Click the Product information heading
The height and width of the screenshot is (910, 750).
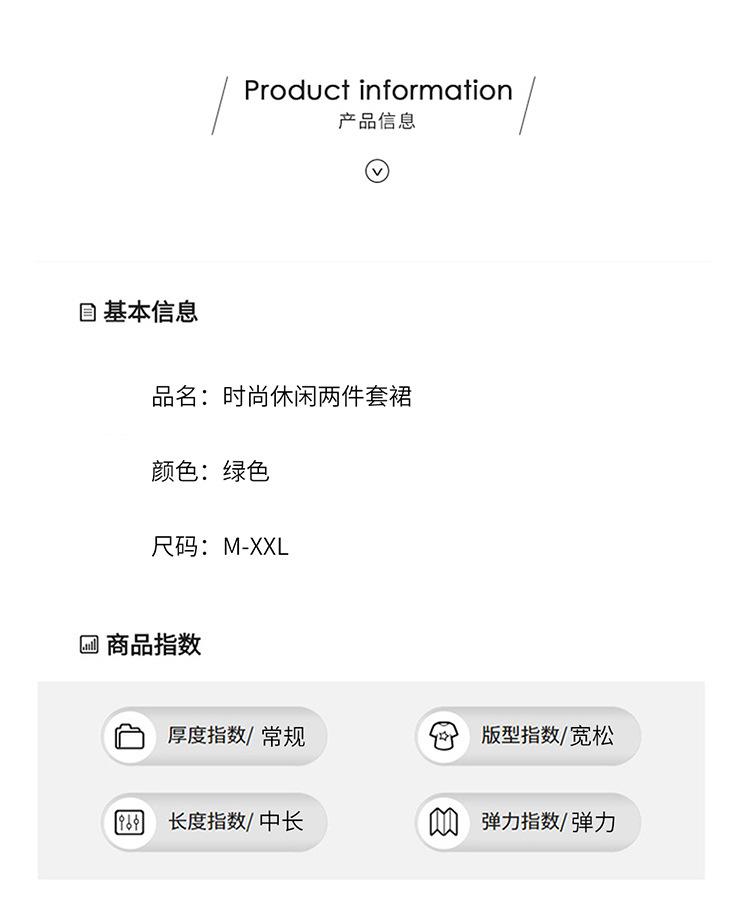pyautogui.click(x=378, y=90)
